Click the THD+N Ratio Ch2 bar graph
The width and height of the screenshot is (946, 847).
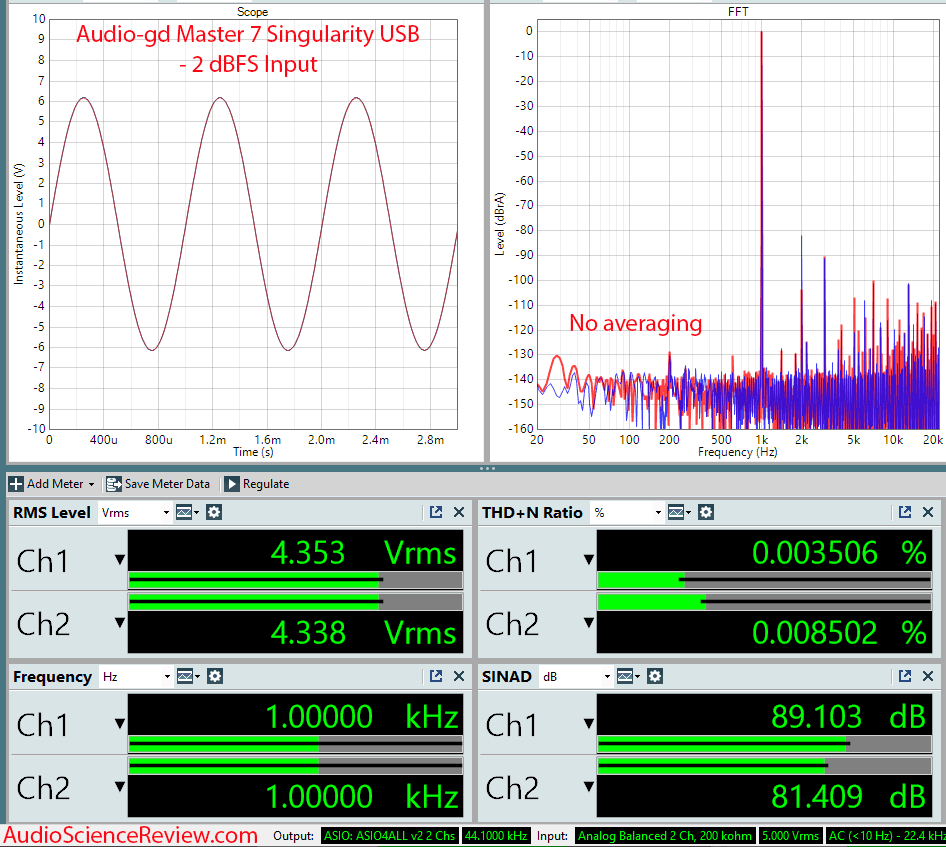point(764,601)
